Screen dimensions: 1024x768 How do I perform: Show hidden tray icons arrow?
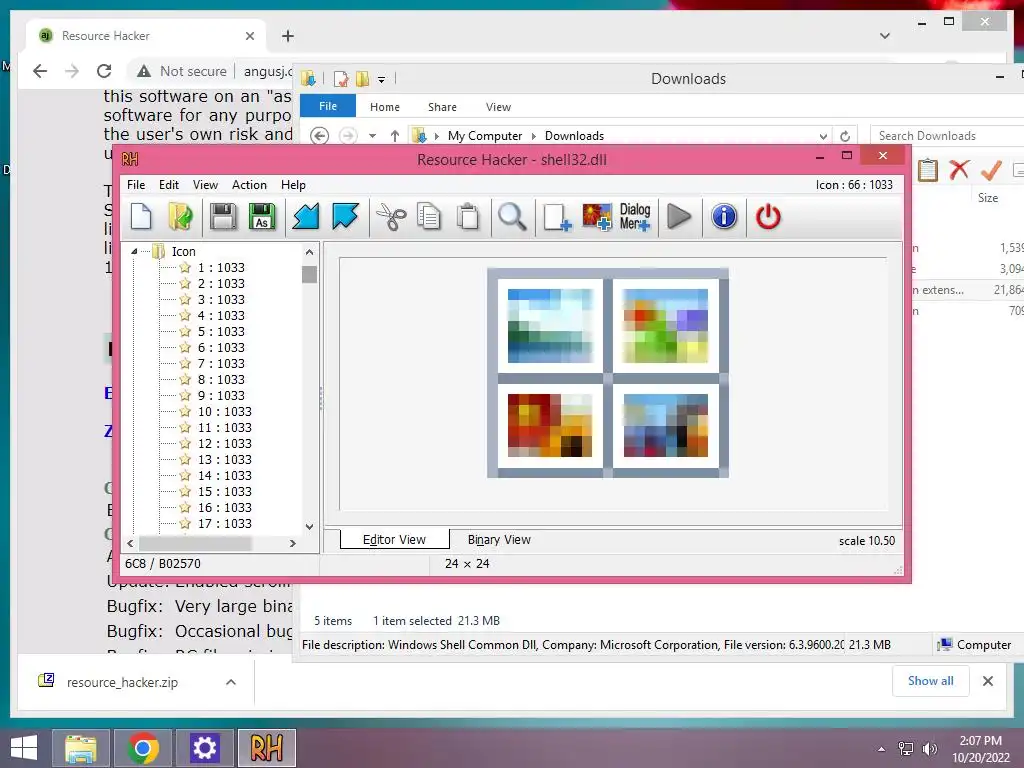pos(882,749)
